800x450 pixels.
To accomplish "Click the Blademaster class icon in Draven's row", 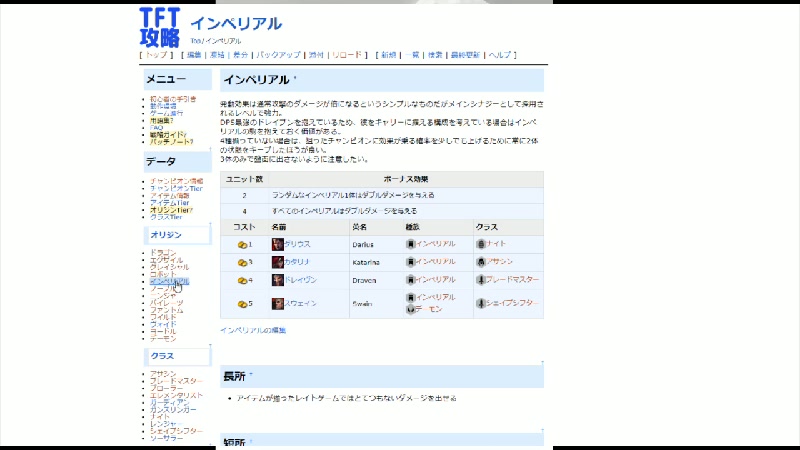I will pos(481,280).
